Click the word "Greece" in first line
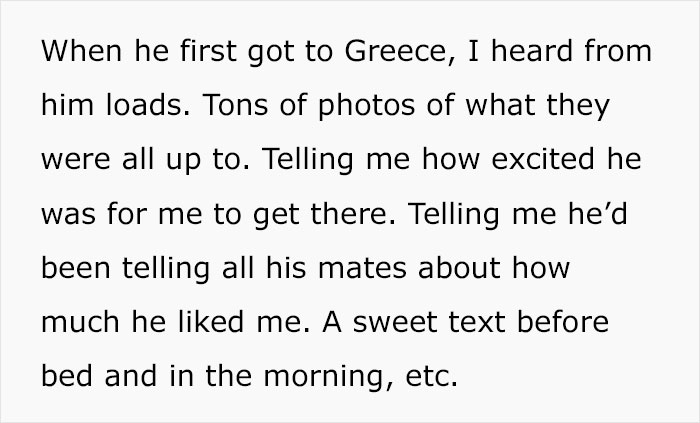Screen dimensions: 700x423 pyautogui.click(x=395, y=51)
